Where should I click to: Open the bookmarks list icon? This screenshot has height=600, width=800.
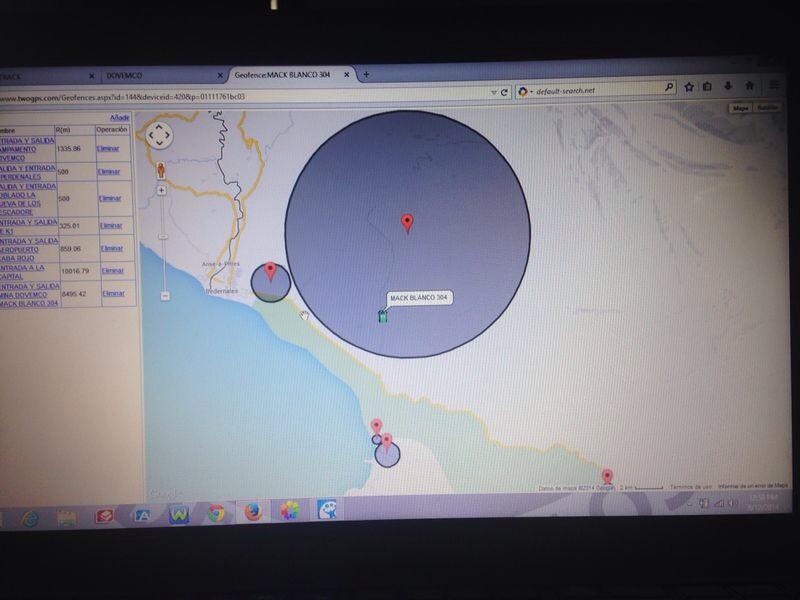coord(707,87)
